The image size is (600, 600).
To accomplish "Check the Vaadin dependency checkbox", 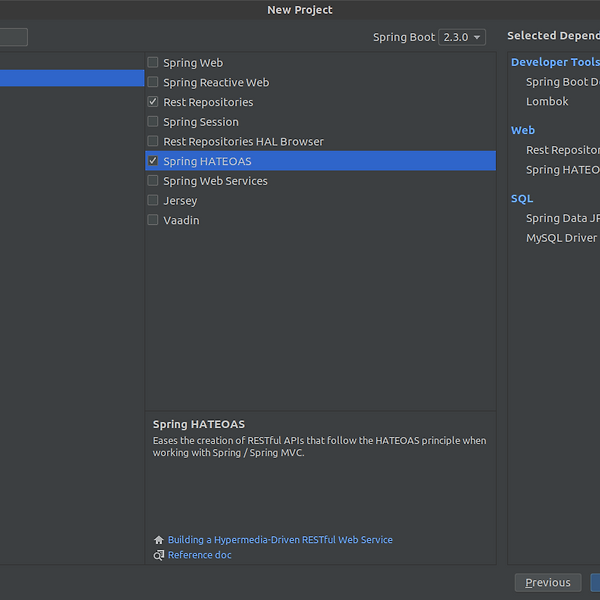I will [x=153, y=220].
